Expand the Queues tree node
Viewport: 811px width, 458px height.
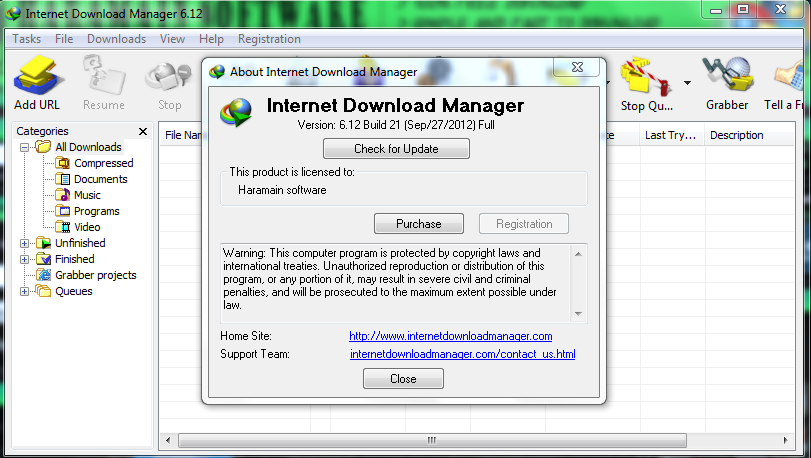pos(24,291)
